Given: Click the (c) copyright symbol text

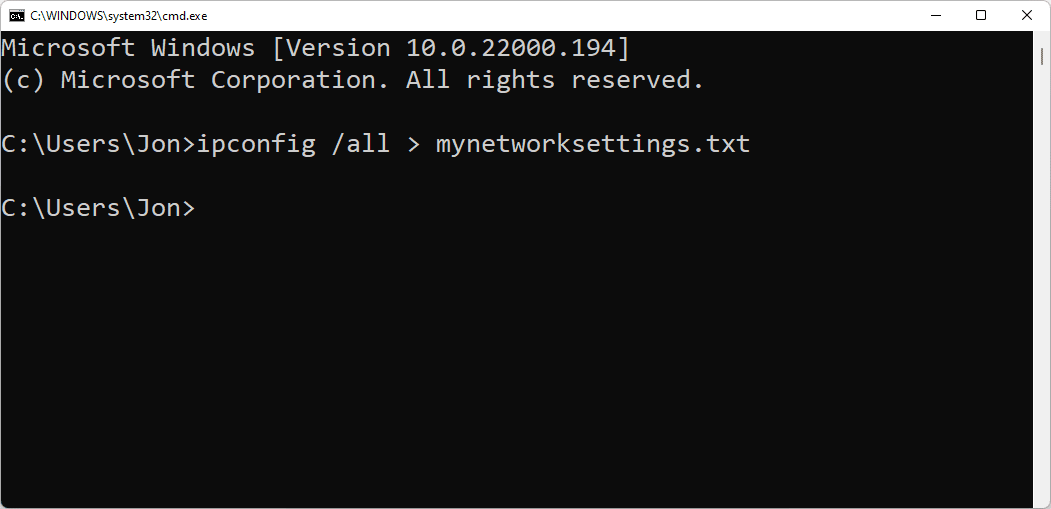Looking at the screenshot, I should 23,80.
